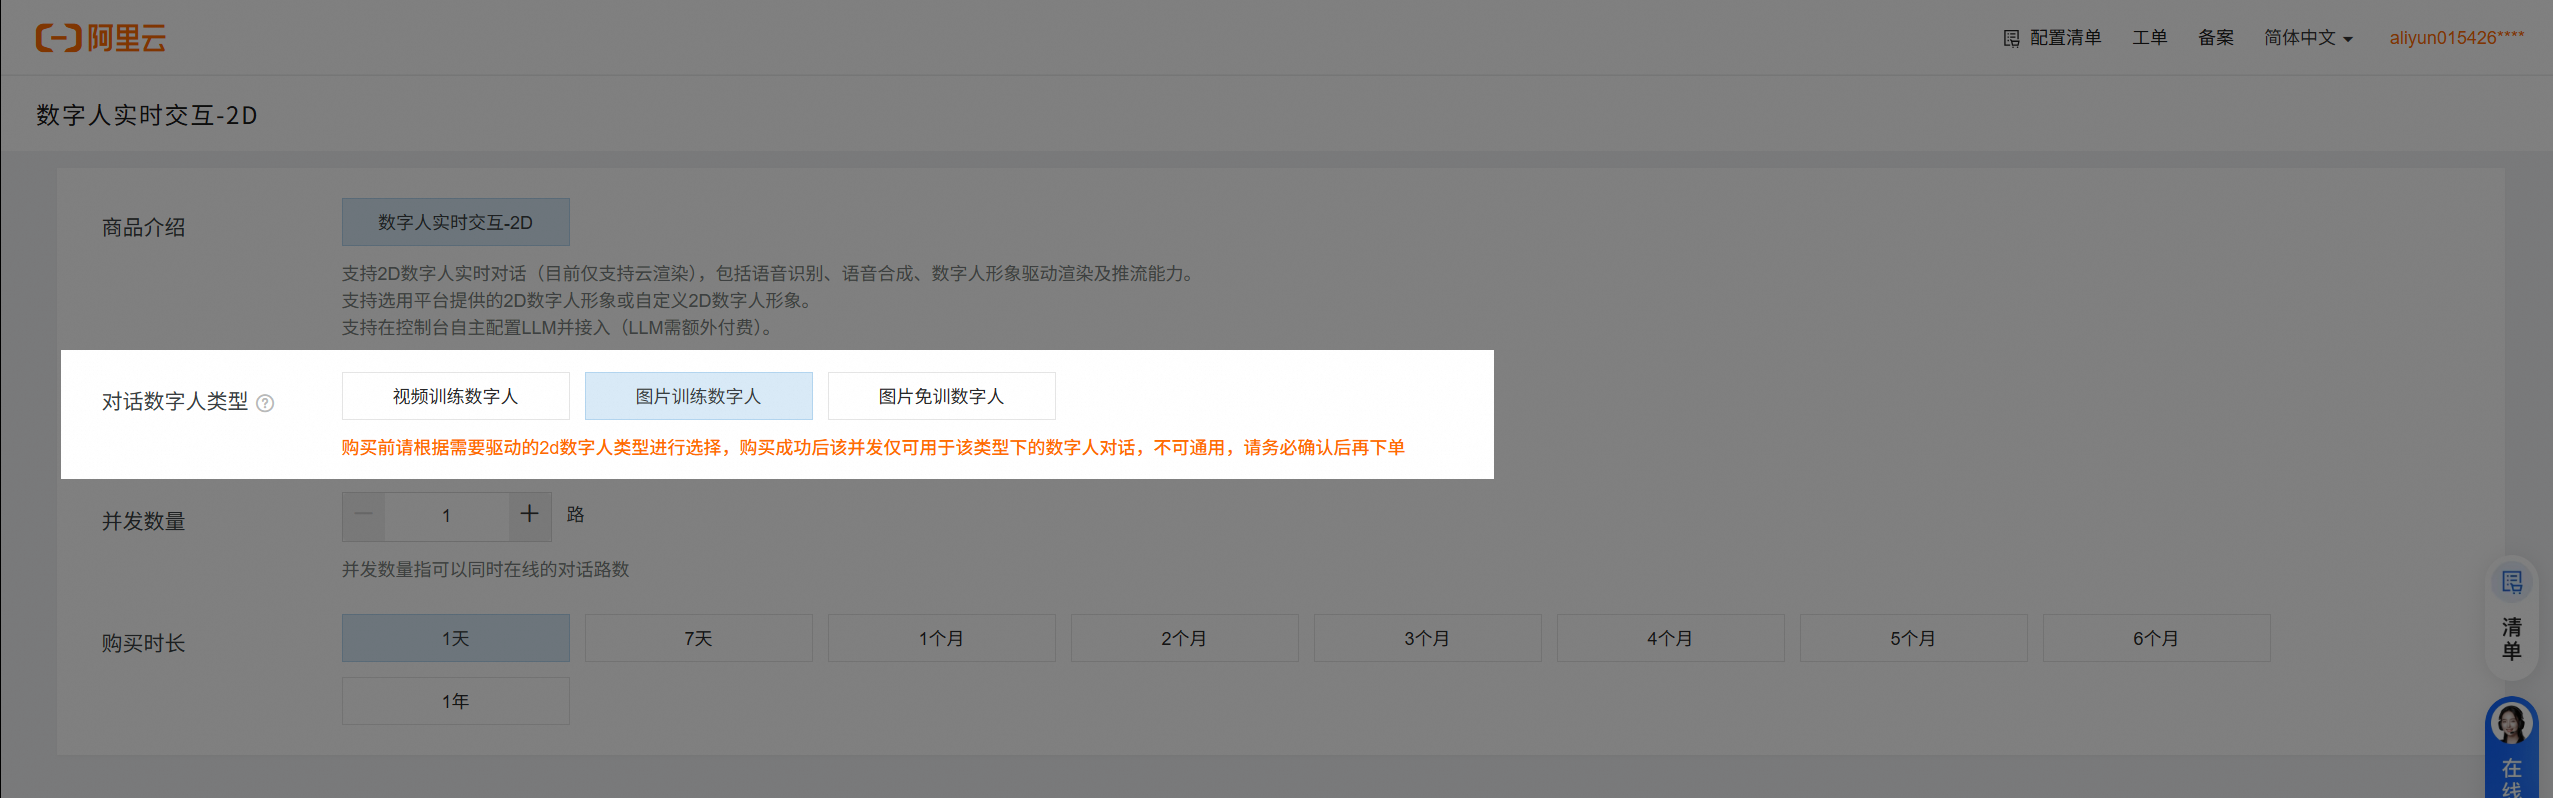Expand the 简体中文 language dropdown

pos(2308,38)
